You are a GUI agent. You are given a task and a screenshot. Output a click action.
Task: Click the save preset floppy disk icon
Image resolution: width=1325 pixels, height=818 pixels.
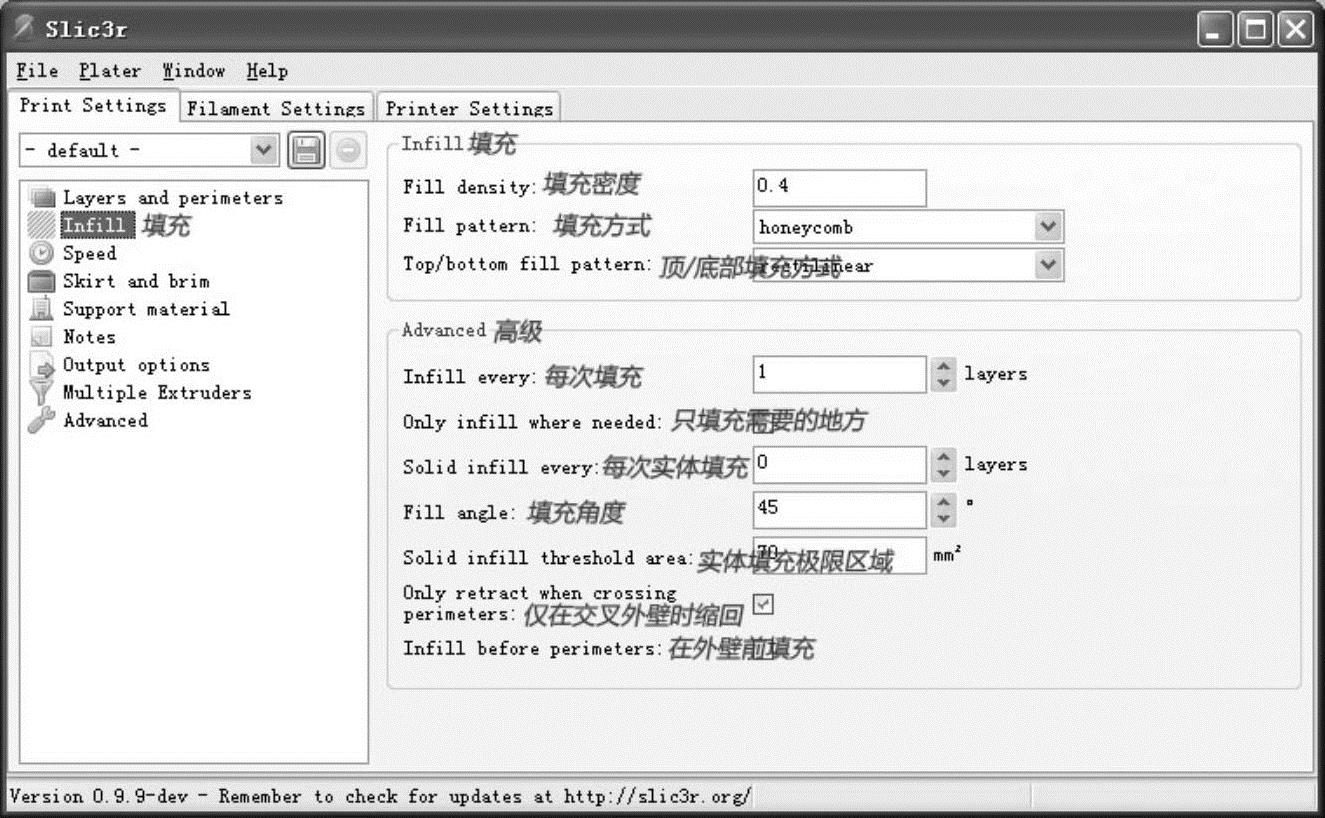[x=307, y=150]
